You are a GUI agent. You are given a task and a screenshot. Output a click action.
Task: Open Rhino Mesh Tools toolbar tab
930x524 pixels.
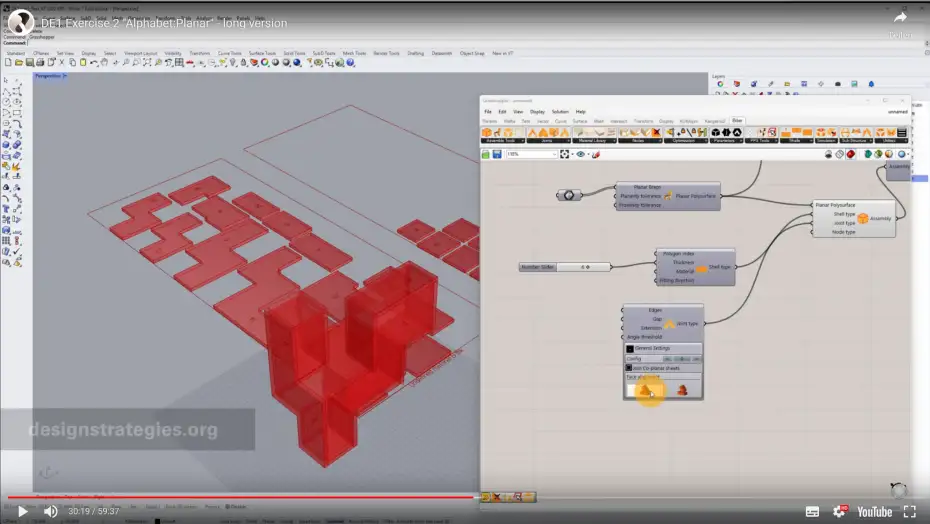[x=354, y=53]
